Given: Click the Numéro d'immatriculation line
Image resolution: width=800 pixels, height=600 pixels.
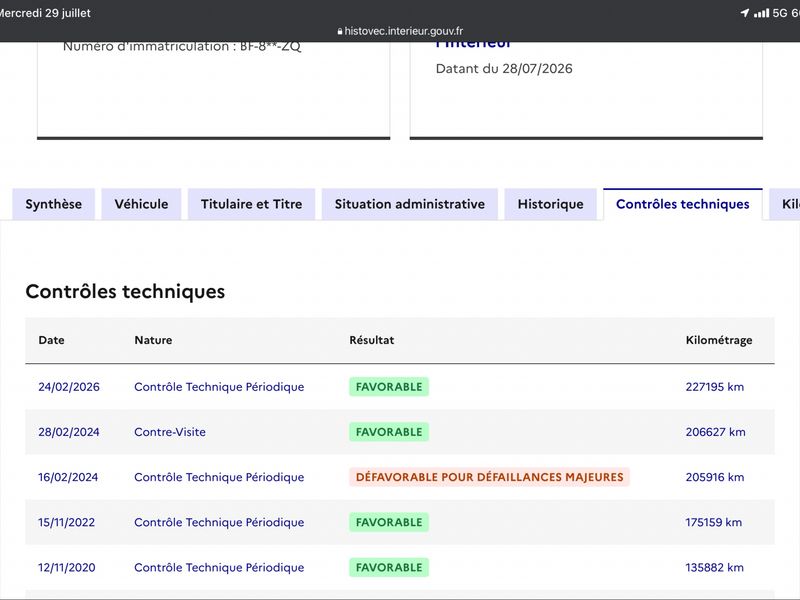Looking at the screenshot, I should click(x=182, y=46).
